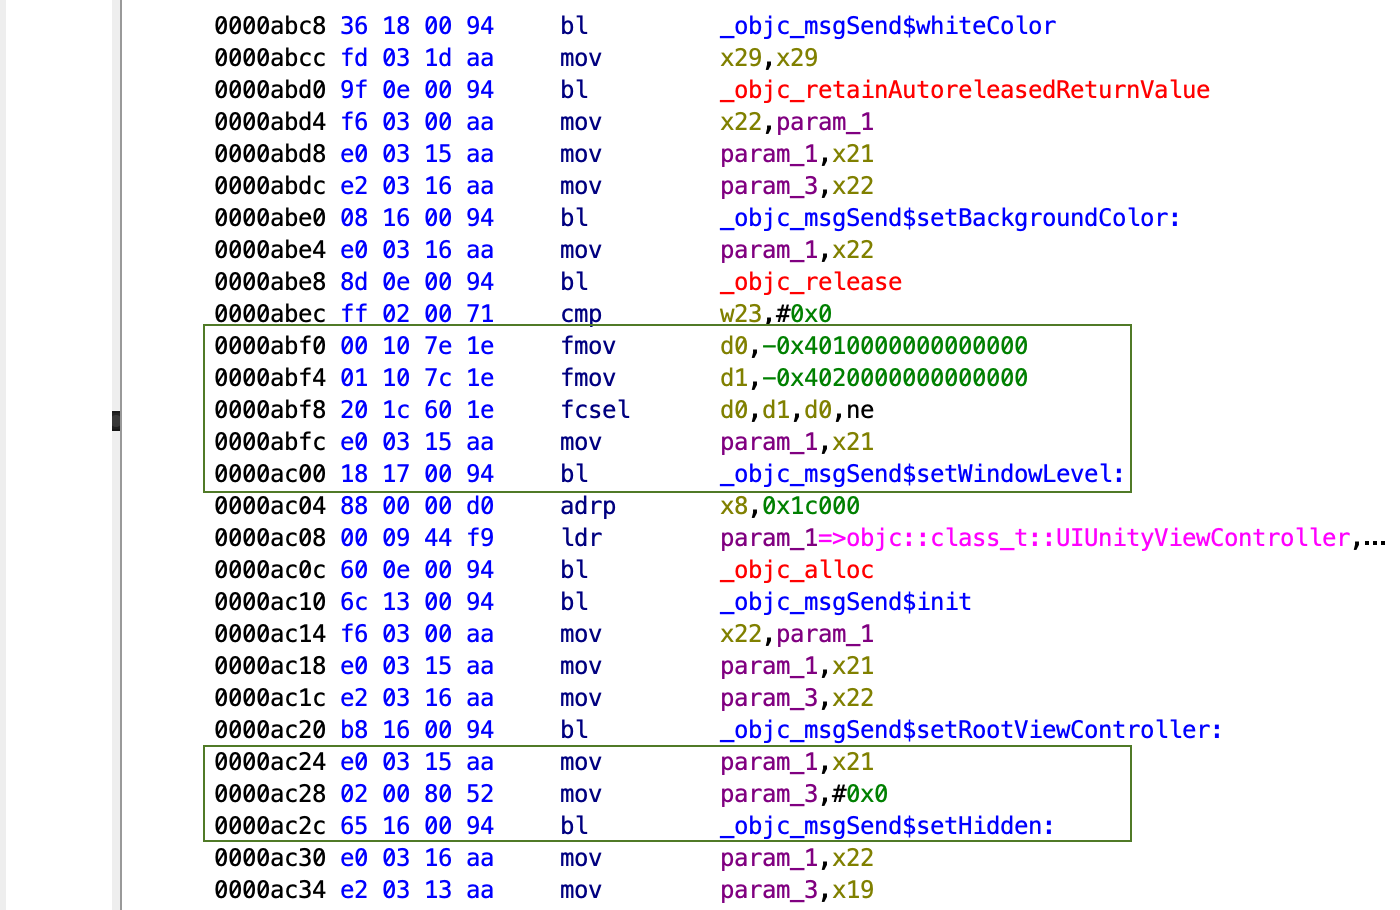Screen dimensions: 1400x910
Task: Select address 0000abf0 in the listing
Action: (x=270, y=346)
